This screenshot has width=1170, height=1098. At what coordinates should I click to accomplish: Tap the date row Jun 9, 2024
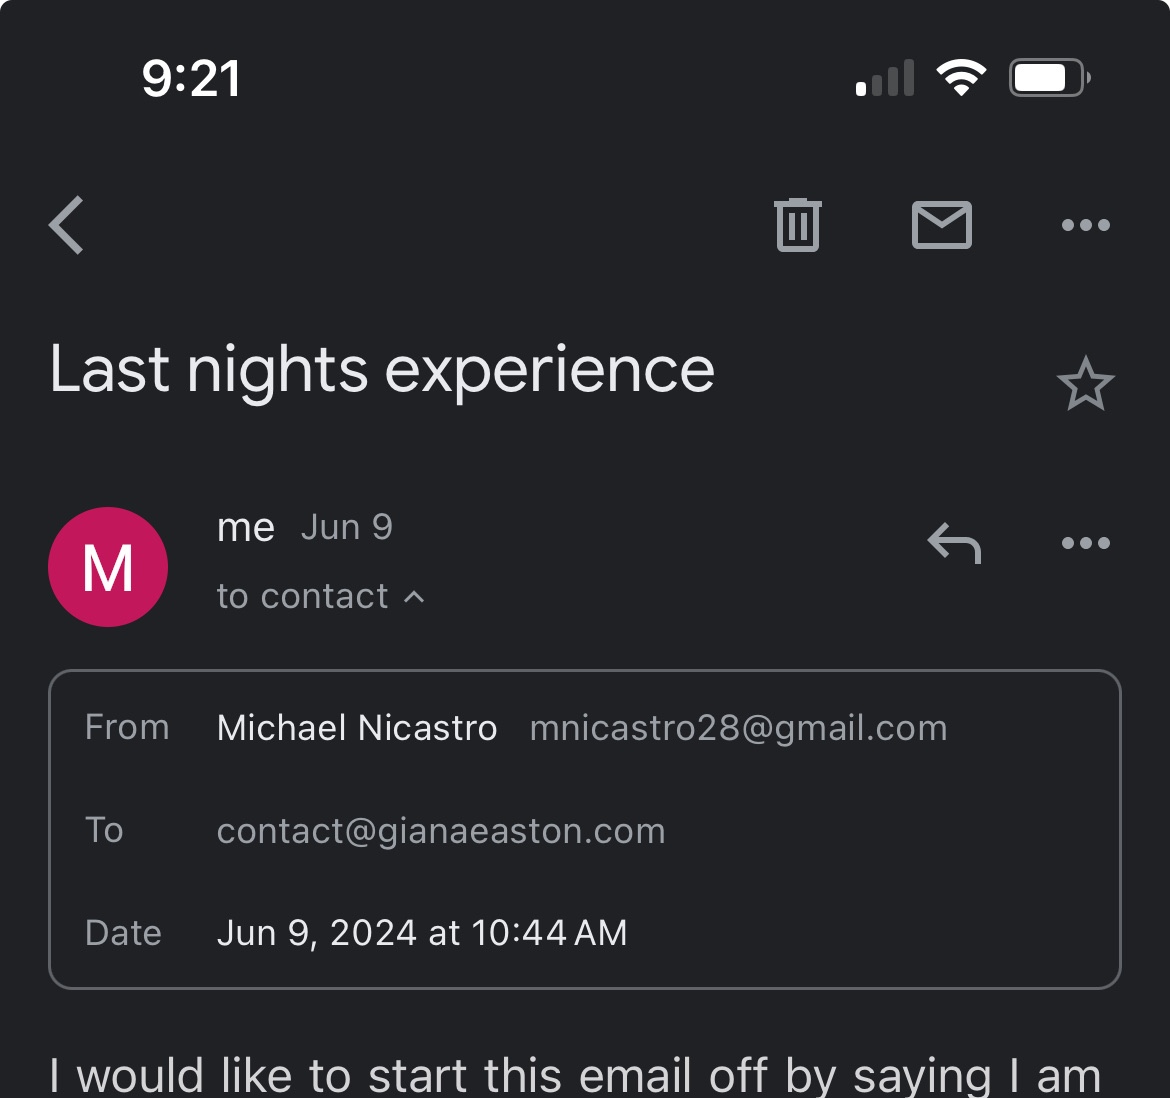[422, 933]
